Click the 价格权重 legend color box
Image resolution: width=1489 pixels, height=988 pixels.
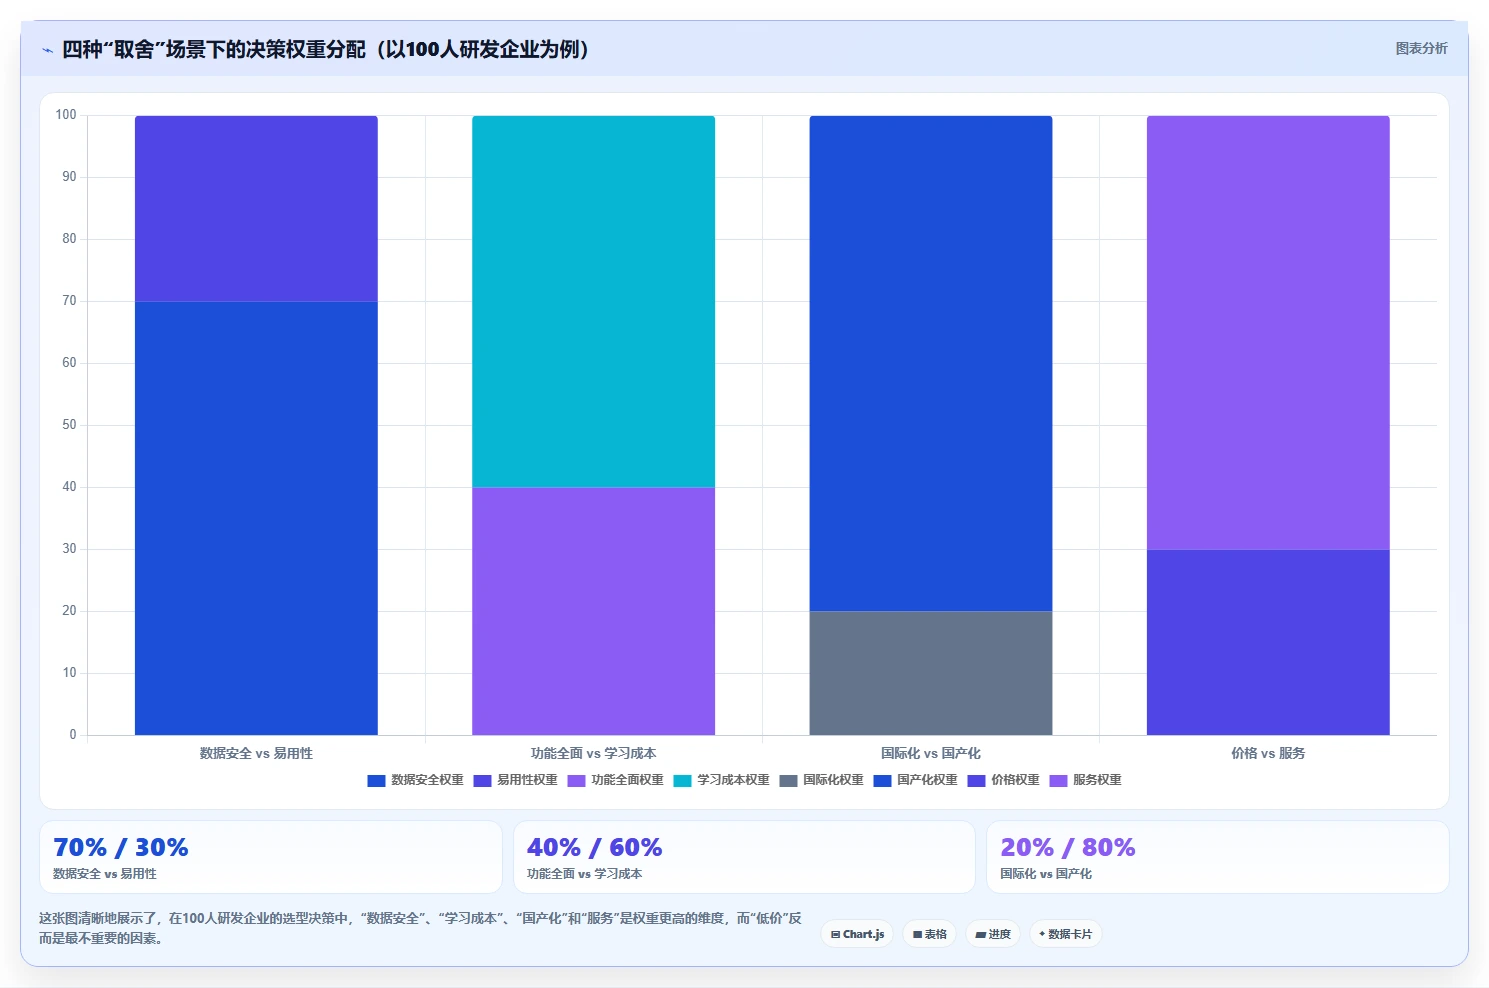(x=976, y=780)
